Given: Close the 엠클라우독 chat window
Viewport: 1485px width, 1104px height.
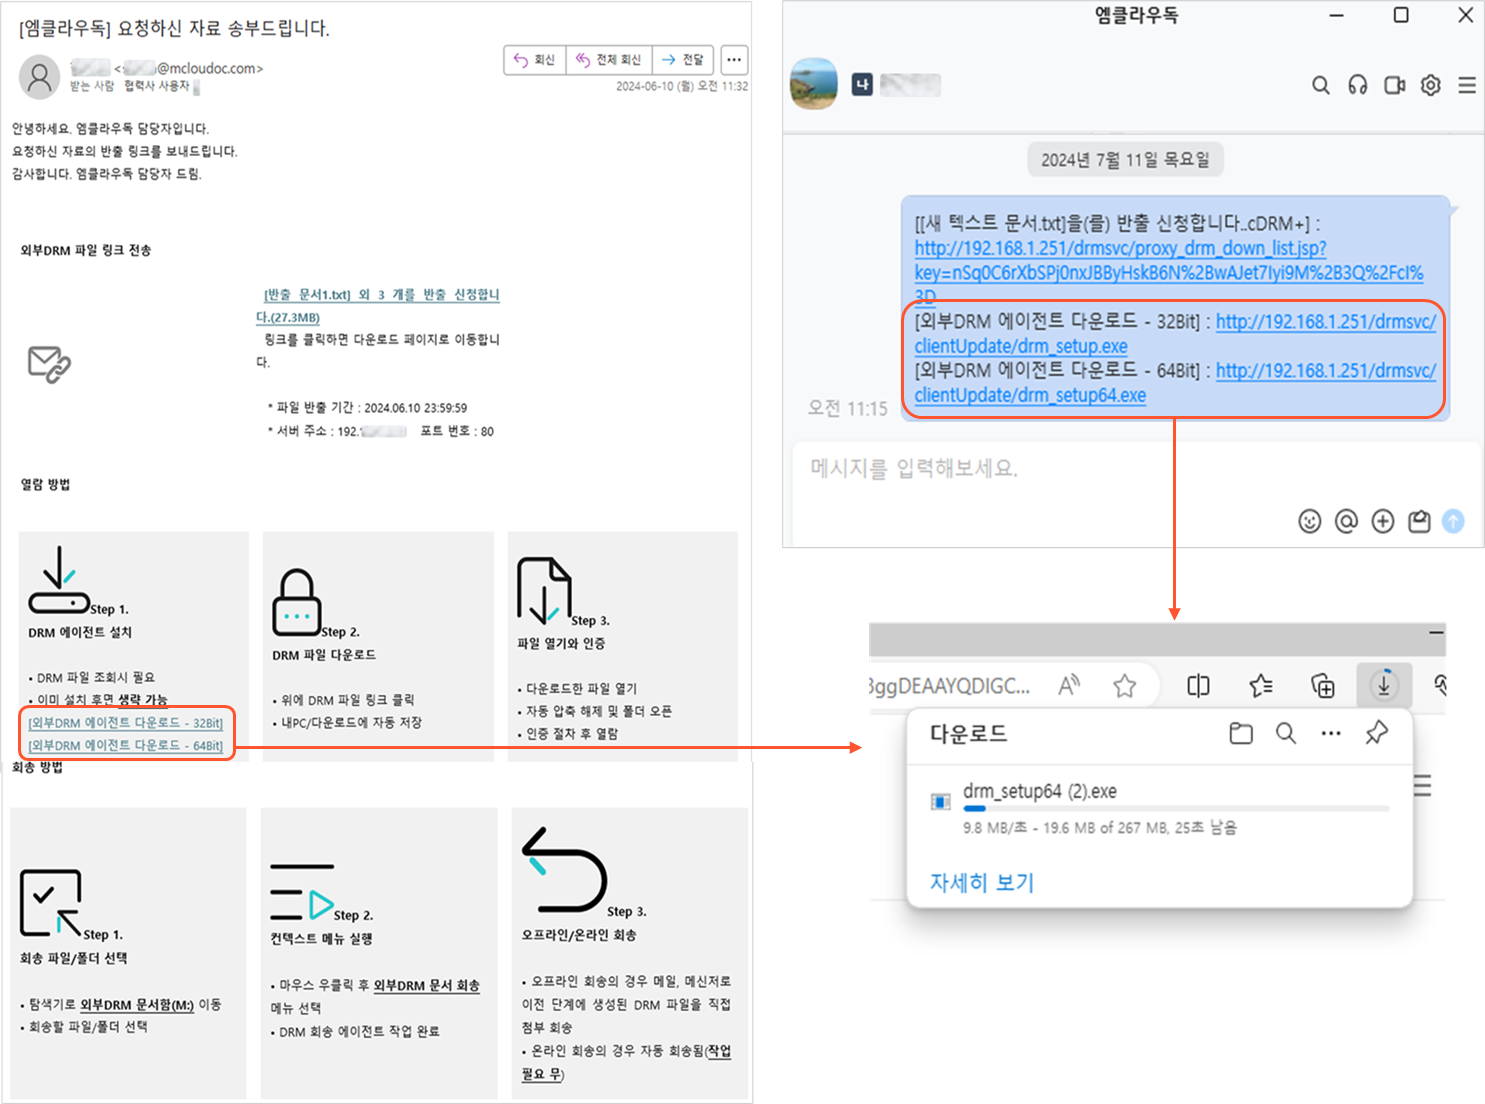Looking at the screenshot, I should pyautogui.click(x=1465, y=15).
